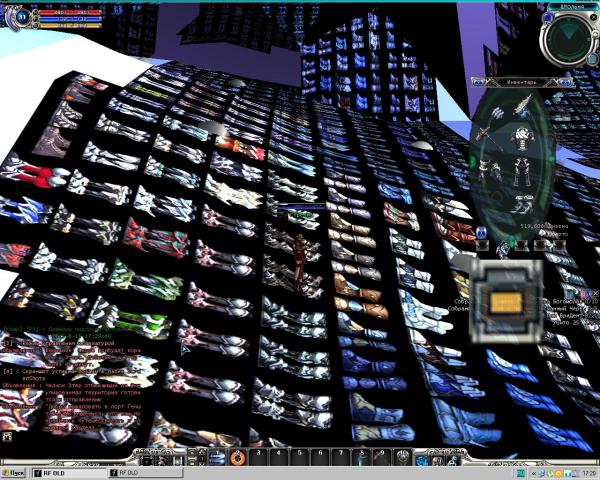Click the equipped boots slot
The width and height of the screenshot is (600, 480).
[522, 205]
